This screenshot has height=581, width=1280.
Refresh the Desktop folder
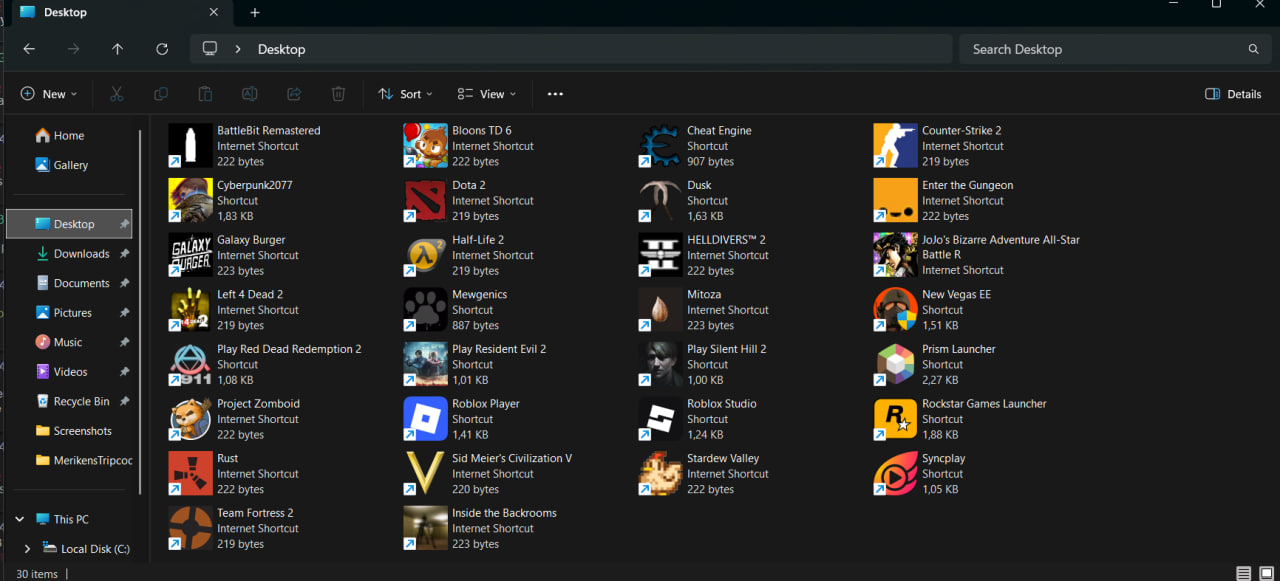(x=162, y=49)
